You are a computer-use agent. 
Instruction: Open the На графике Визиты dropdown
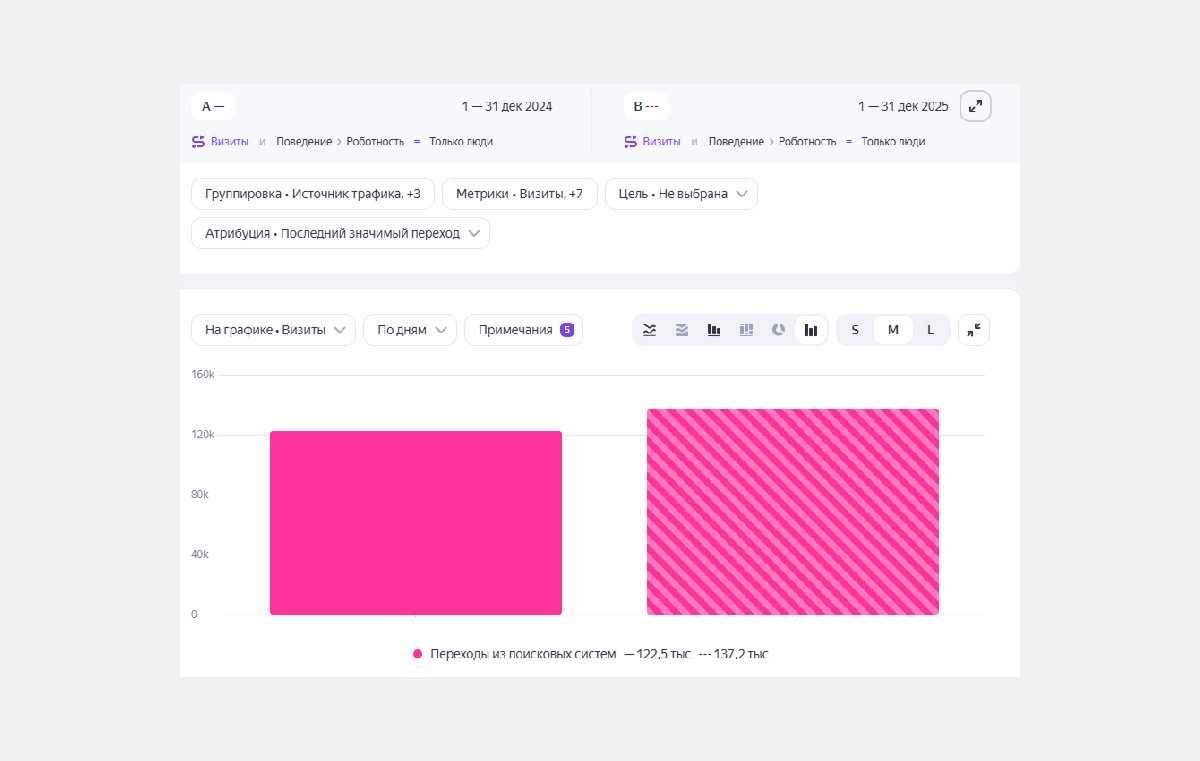273,330
